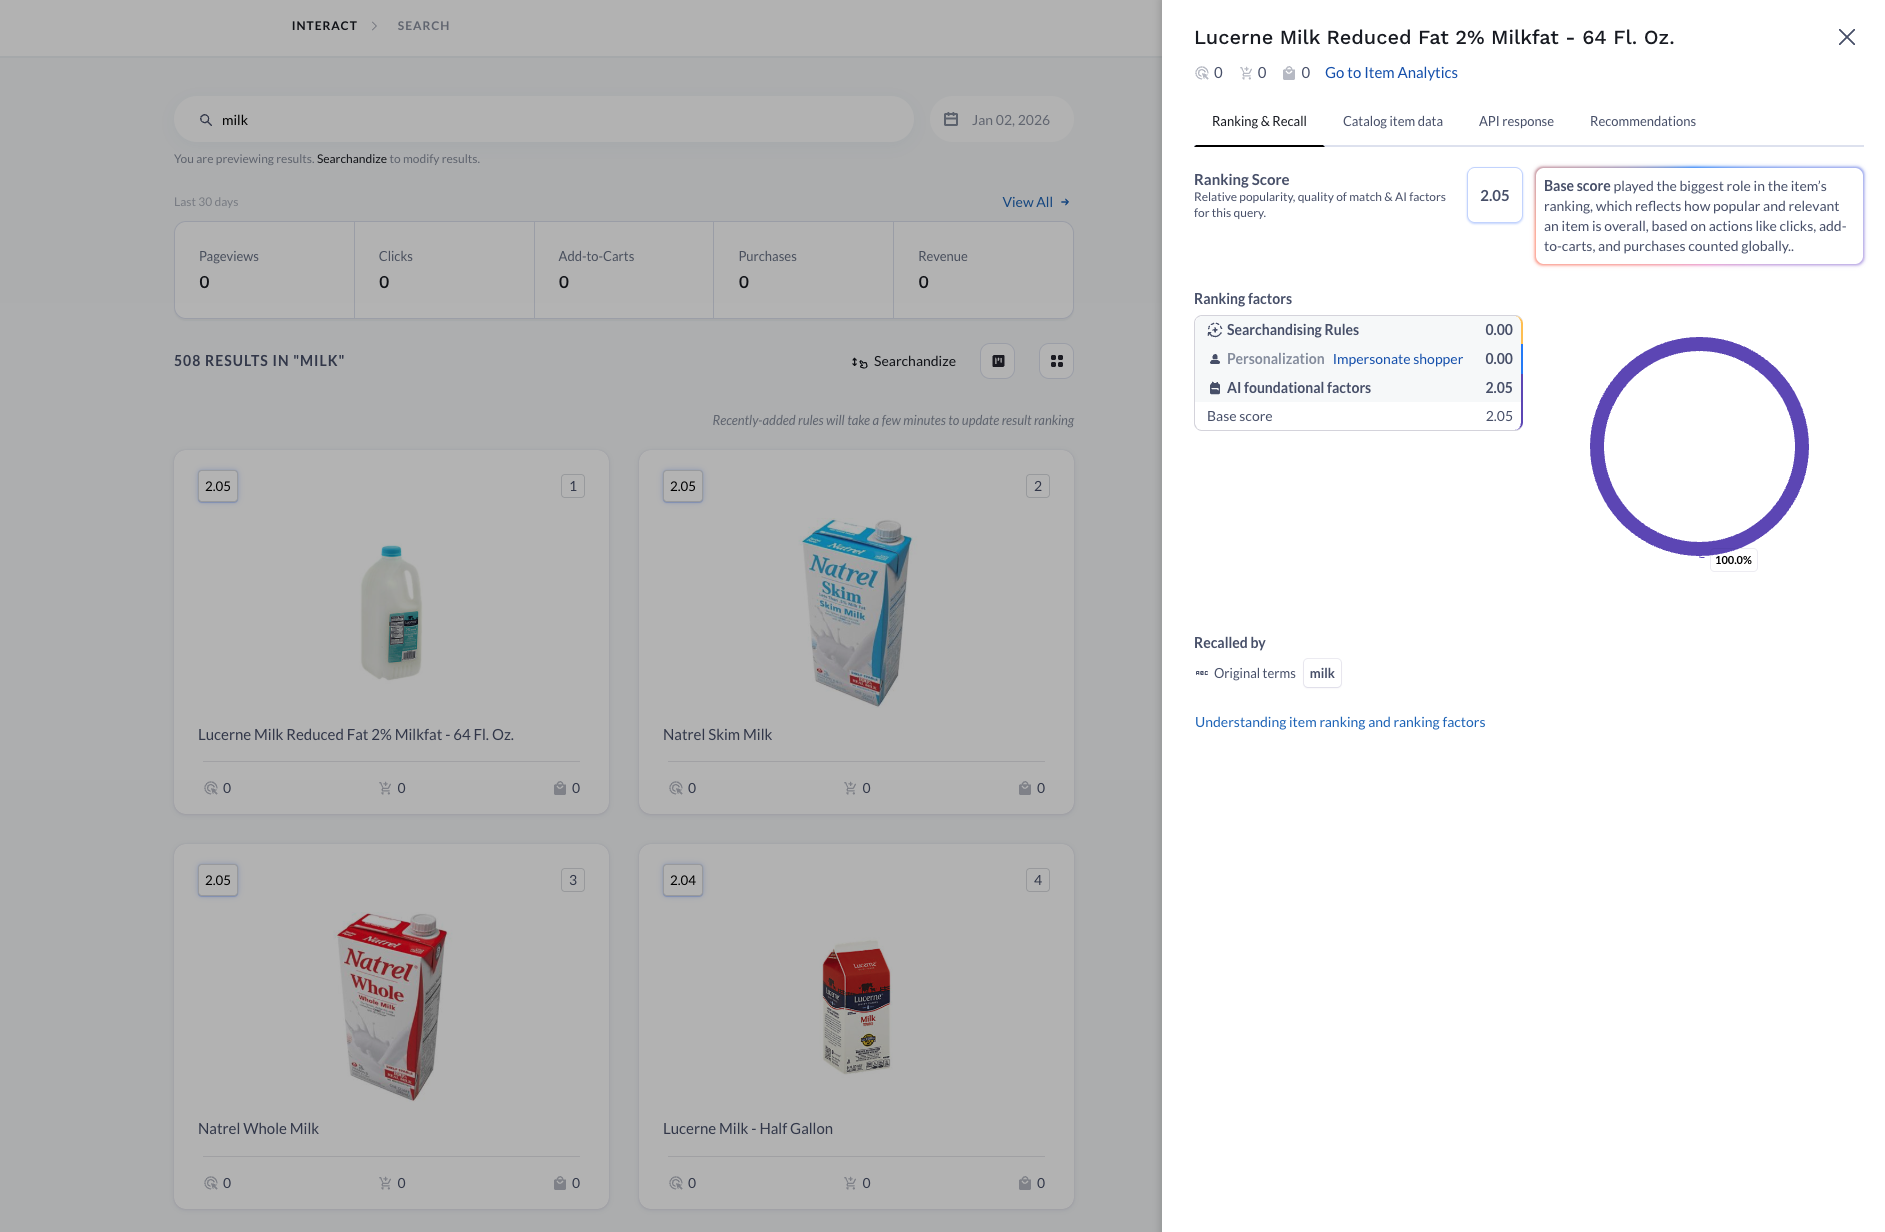Click the Impersonate shopper link
1885x1232 pixels.
(x=1397, y=359)
